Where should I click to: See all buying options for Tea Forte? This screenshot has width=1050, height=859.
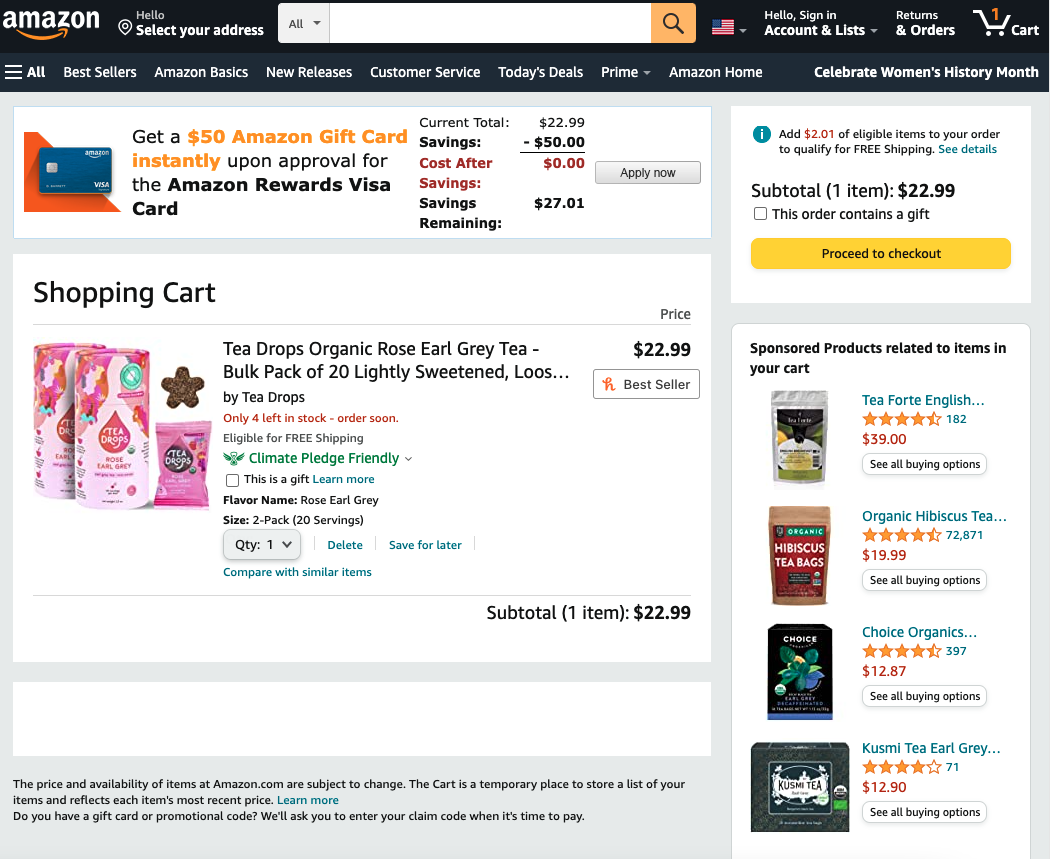(924, 464)
